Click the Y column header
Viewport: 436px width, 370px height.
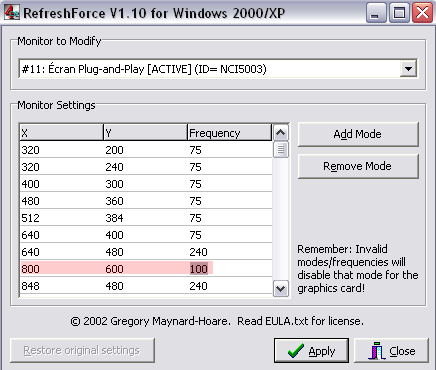pos(145,133)
